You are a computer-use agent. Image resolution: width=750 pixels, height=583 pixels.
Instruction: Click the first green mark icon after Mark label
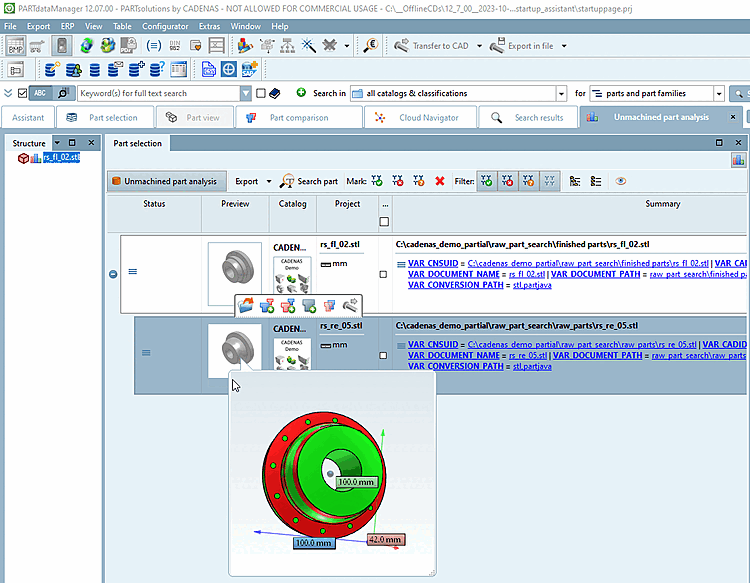pos(377,181)
